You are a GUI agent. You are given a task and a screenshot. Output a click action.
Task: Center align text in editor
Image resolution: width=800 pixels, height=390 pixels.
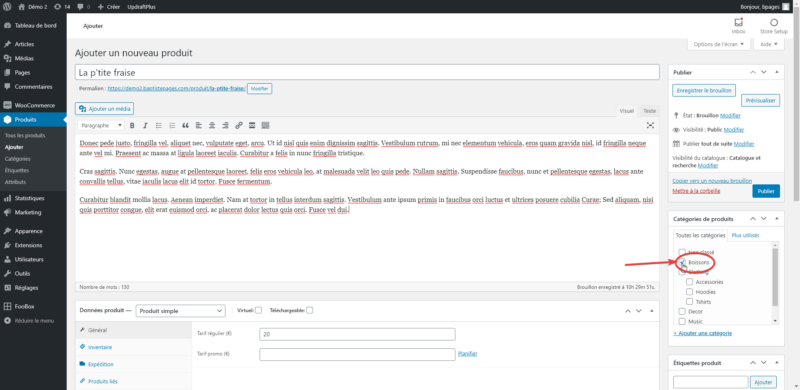(212, 126)
